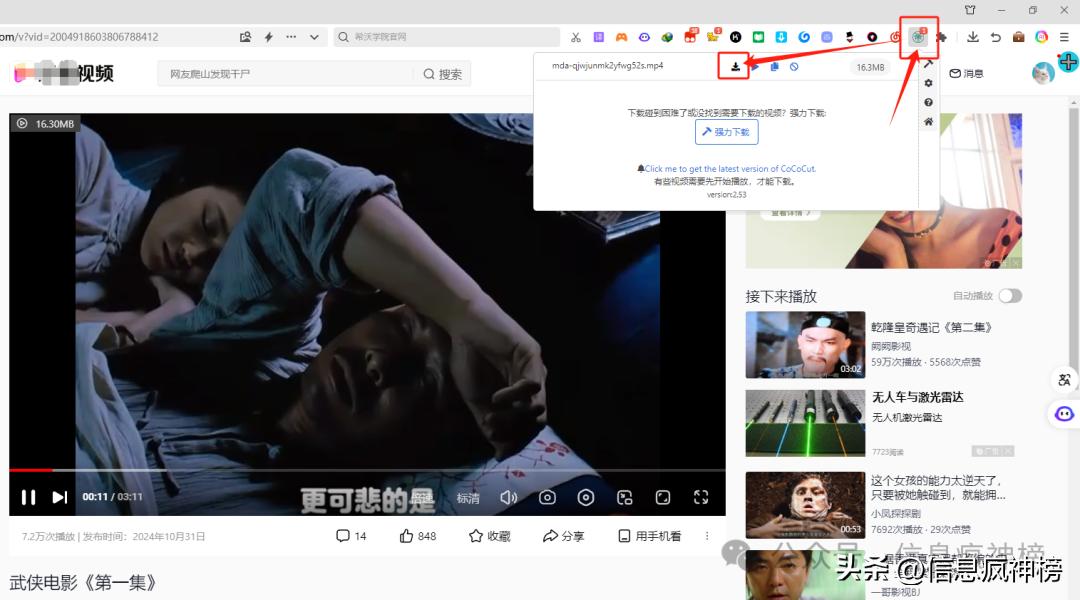Expand the address bar dropdown chevron
This screenshot has width=1080, height=600.
tap(314, 37)
